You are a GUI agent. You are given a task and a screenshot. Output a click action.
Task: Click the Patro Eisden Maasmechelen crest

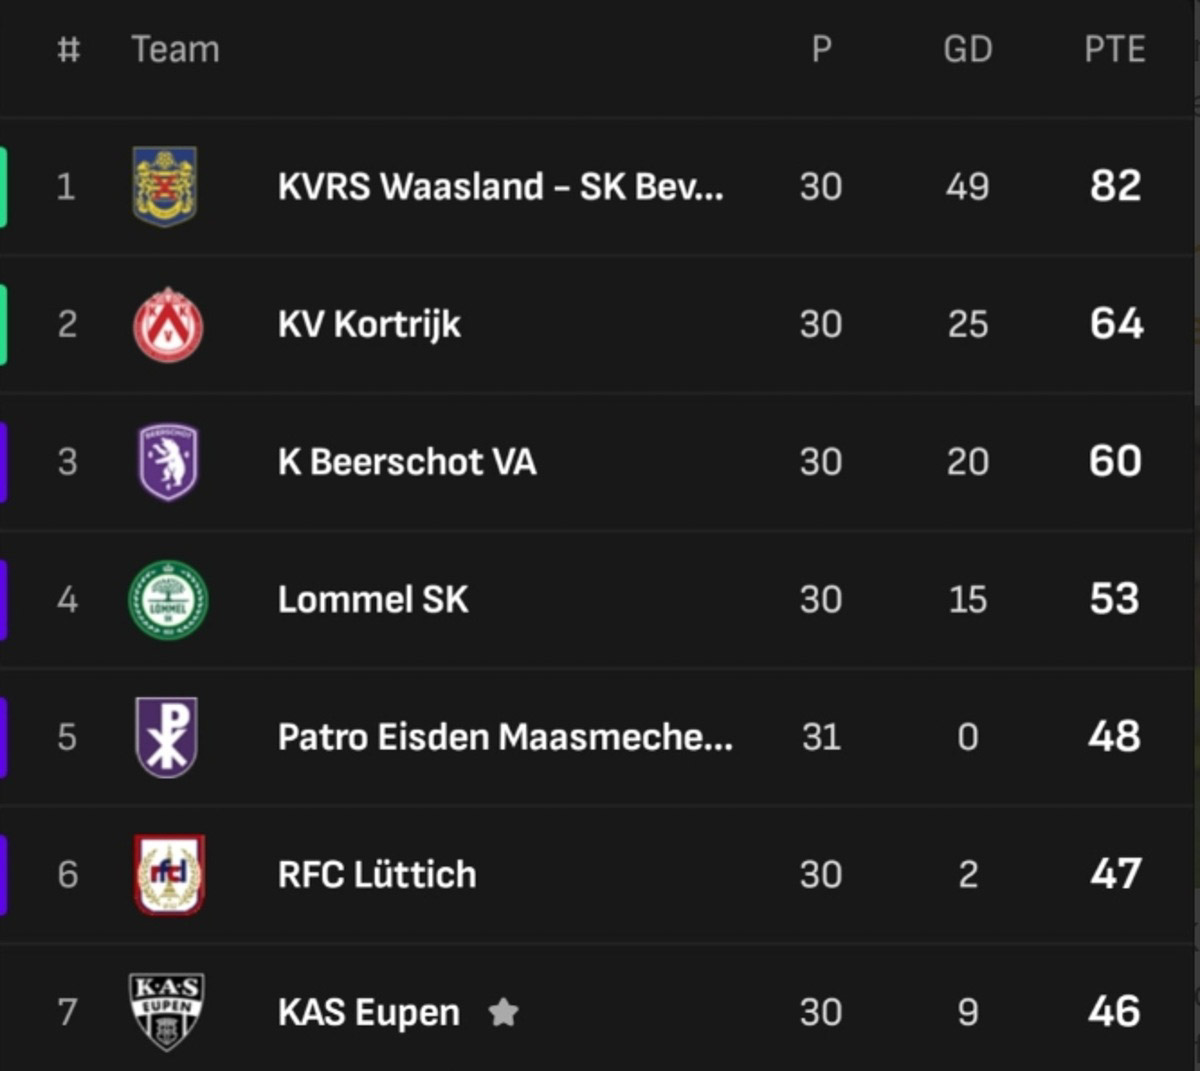(x=166, y=737)
